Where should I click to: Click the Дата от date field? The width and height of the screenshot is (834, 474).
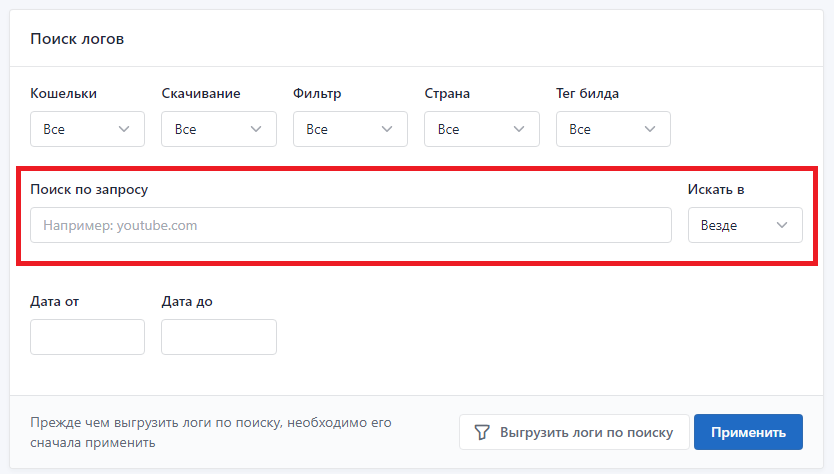point(87,337)
